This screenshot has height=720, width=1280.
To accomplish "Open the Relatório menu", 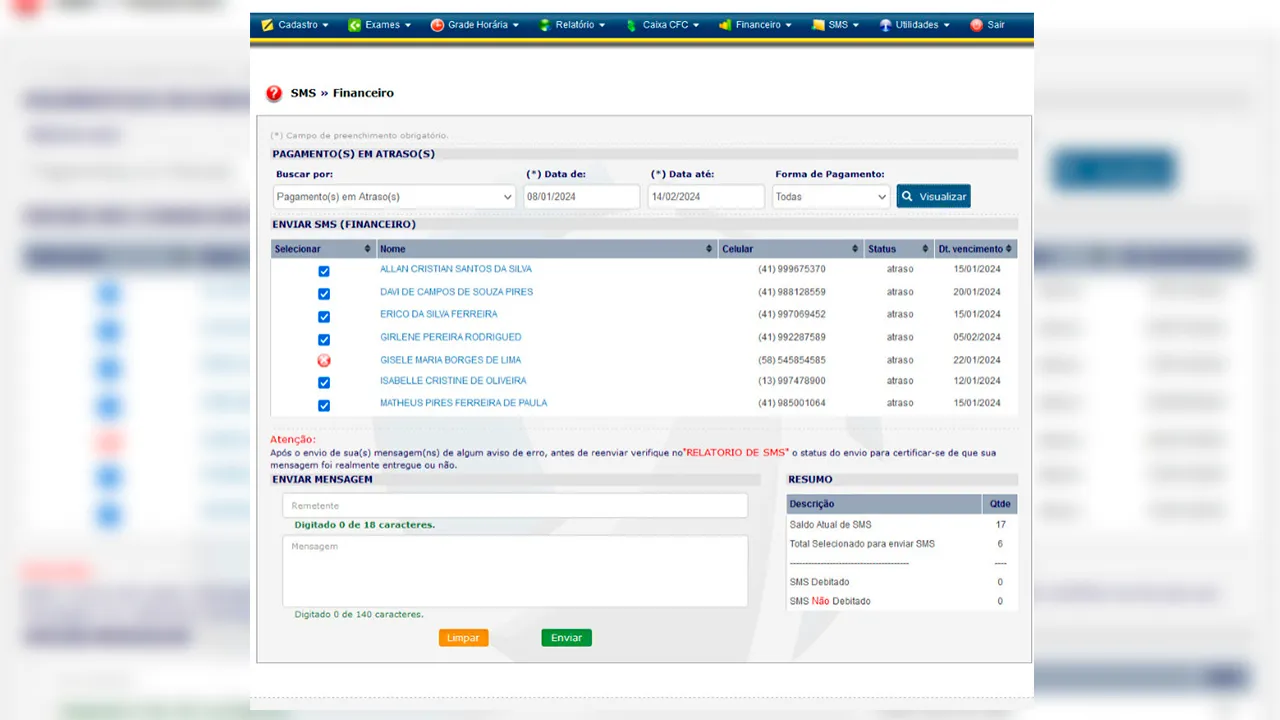I will coord(574,25).
